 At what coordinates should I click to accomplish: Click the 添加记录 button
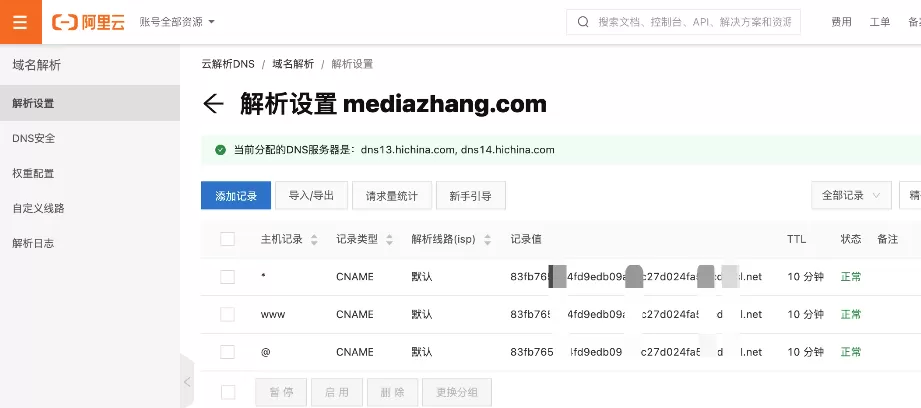[x=236, y=195]
